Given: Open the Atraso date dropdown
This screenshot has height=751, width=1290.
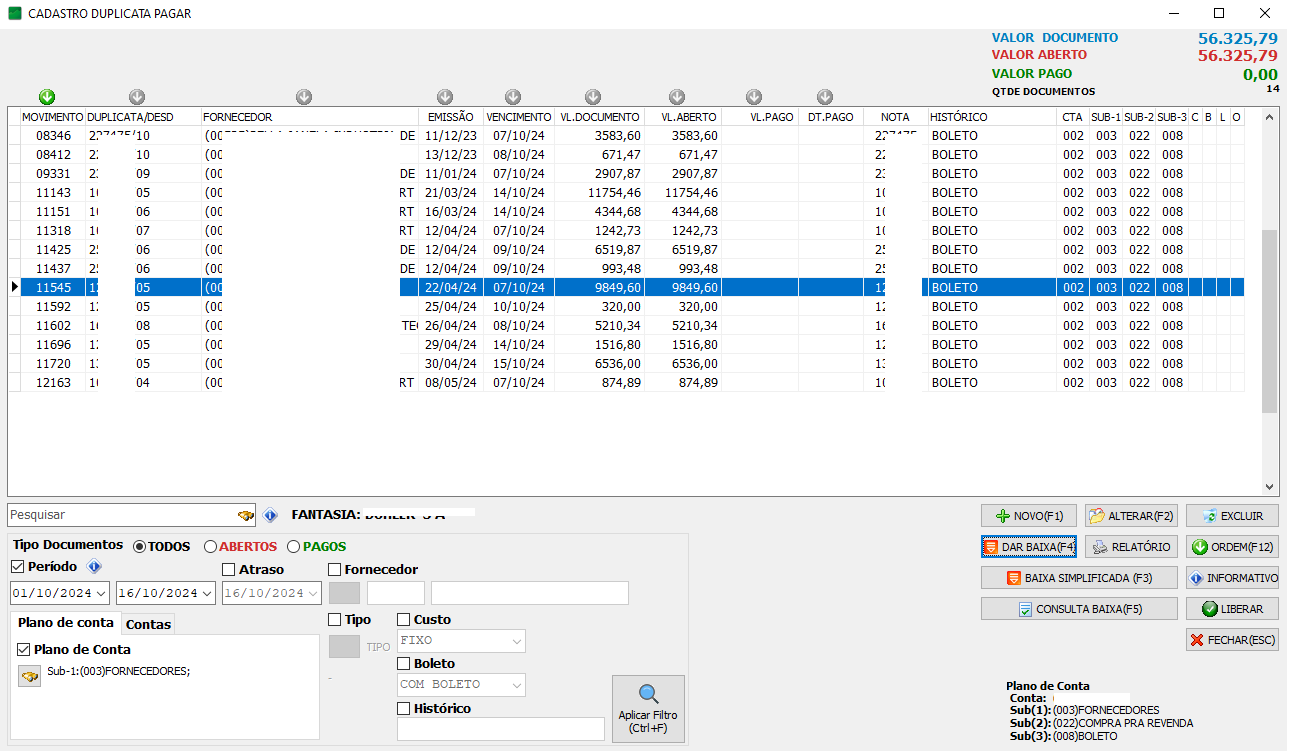Looking at the screenshot, I should coord(313,593).
